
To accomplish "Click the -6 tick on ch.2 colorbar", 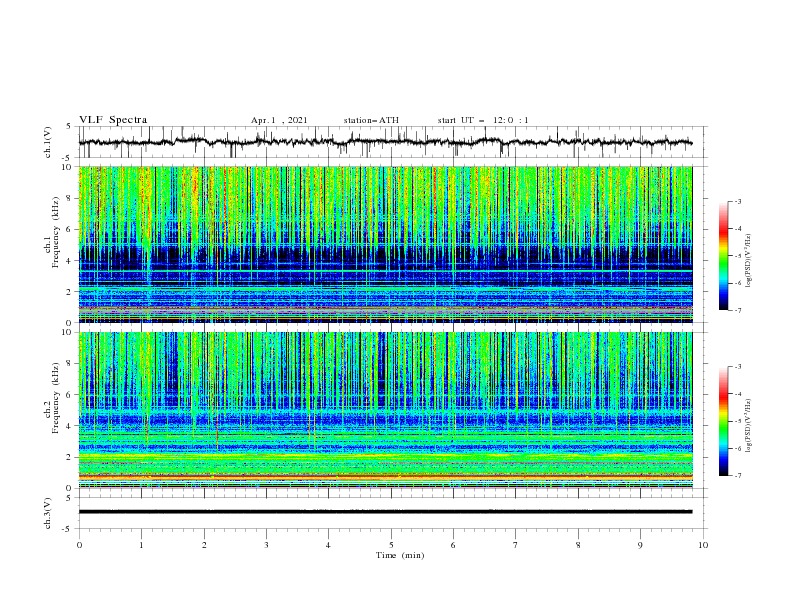I will (x=737, y=448).
